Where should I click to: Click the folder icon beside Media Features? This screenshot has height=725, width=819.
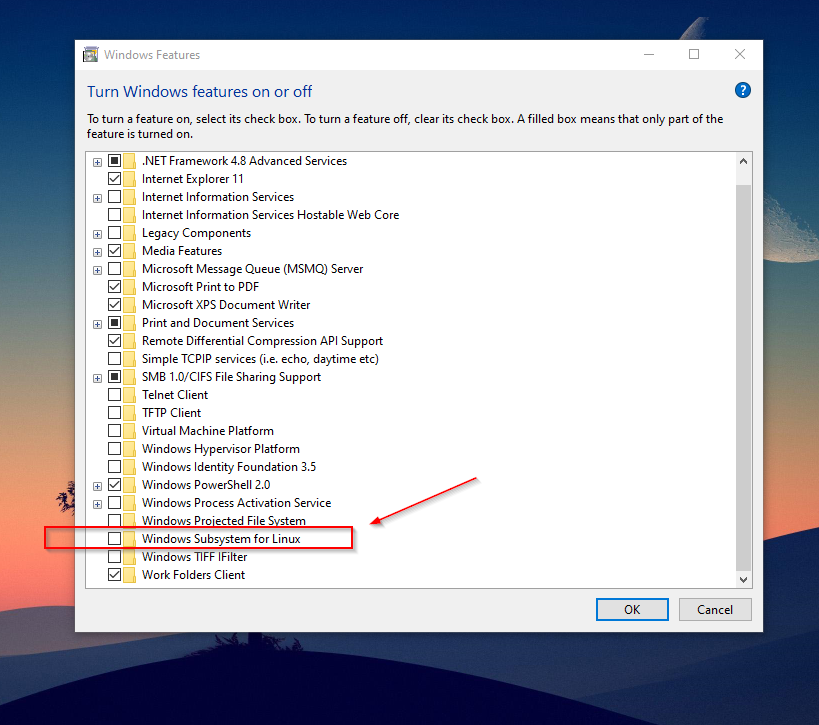click(130, 251)
